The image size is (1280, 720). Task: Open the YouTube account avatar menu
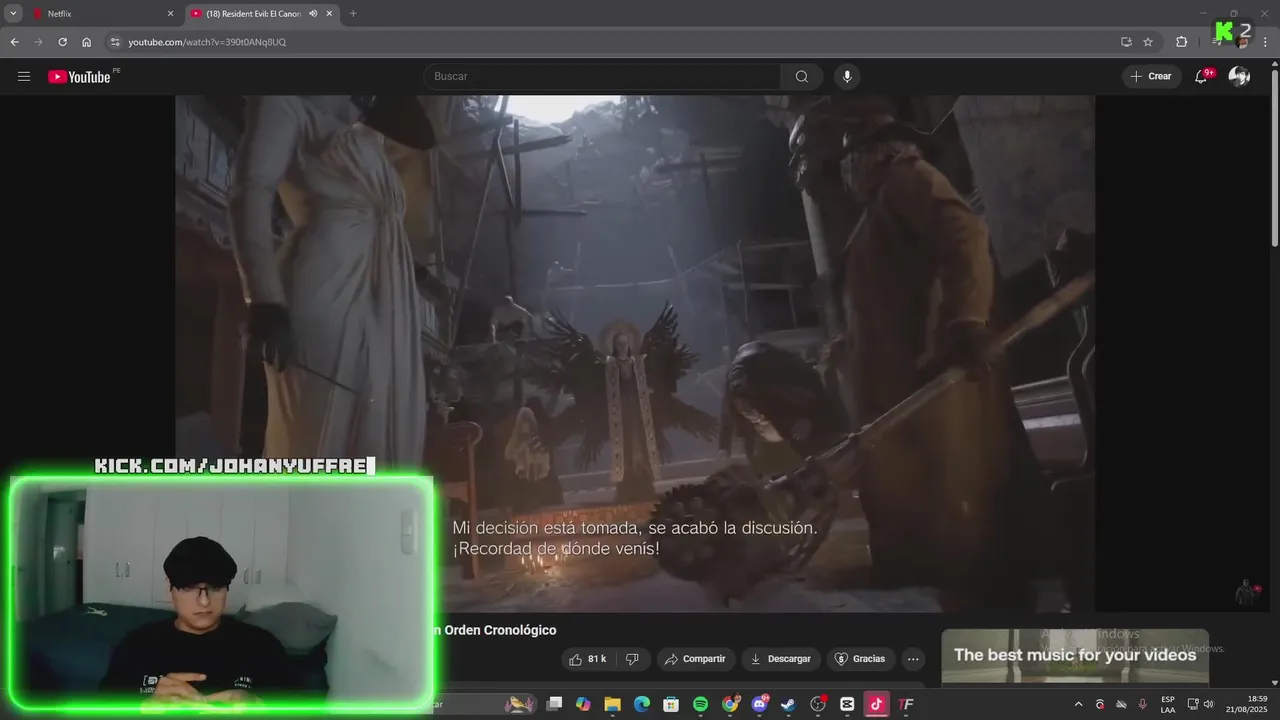click(1240, 76)
